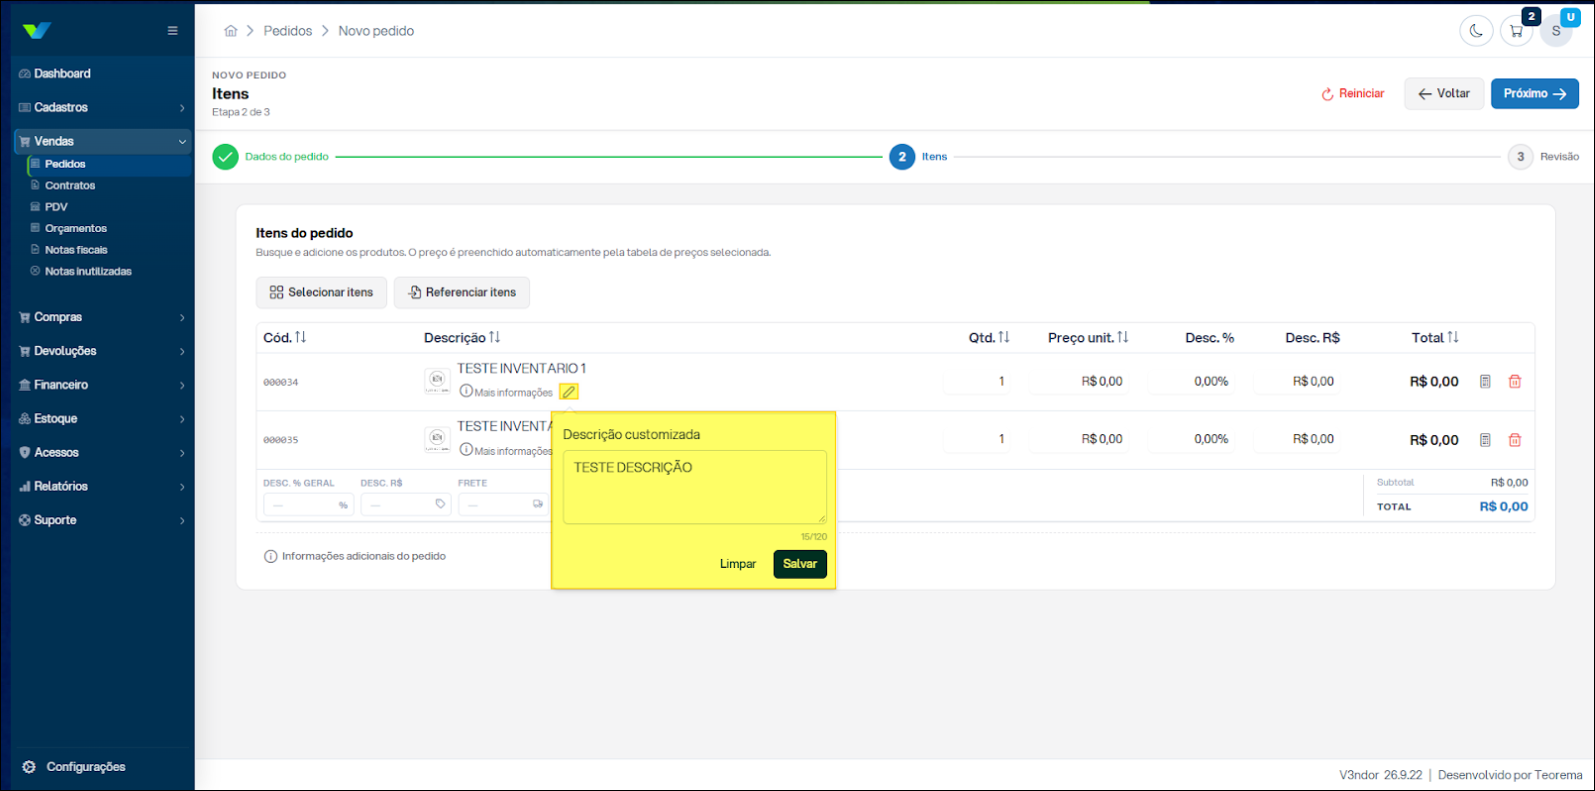Image resolution: width=1595 pixels, height=791 pixels.
Task: Sort the table by Preço unit. column
Action: coord(1088,338)
